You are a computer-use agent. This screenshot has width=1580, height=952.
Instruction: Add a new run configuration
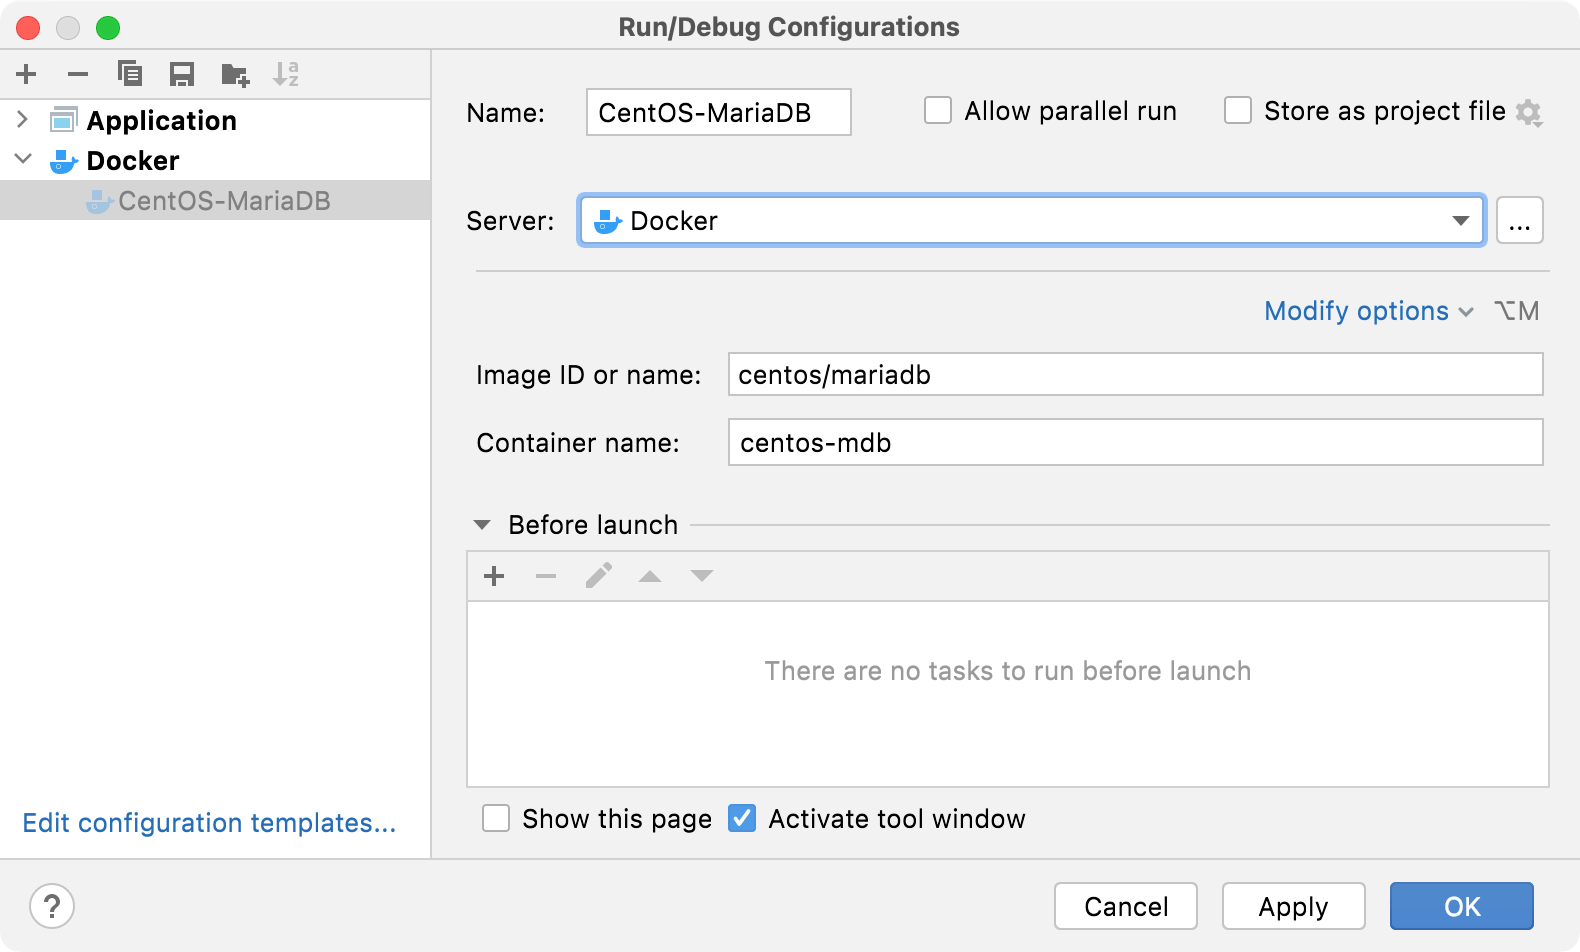(26, 74)
